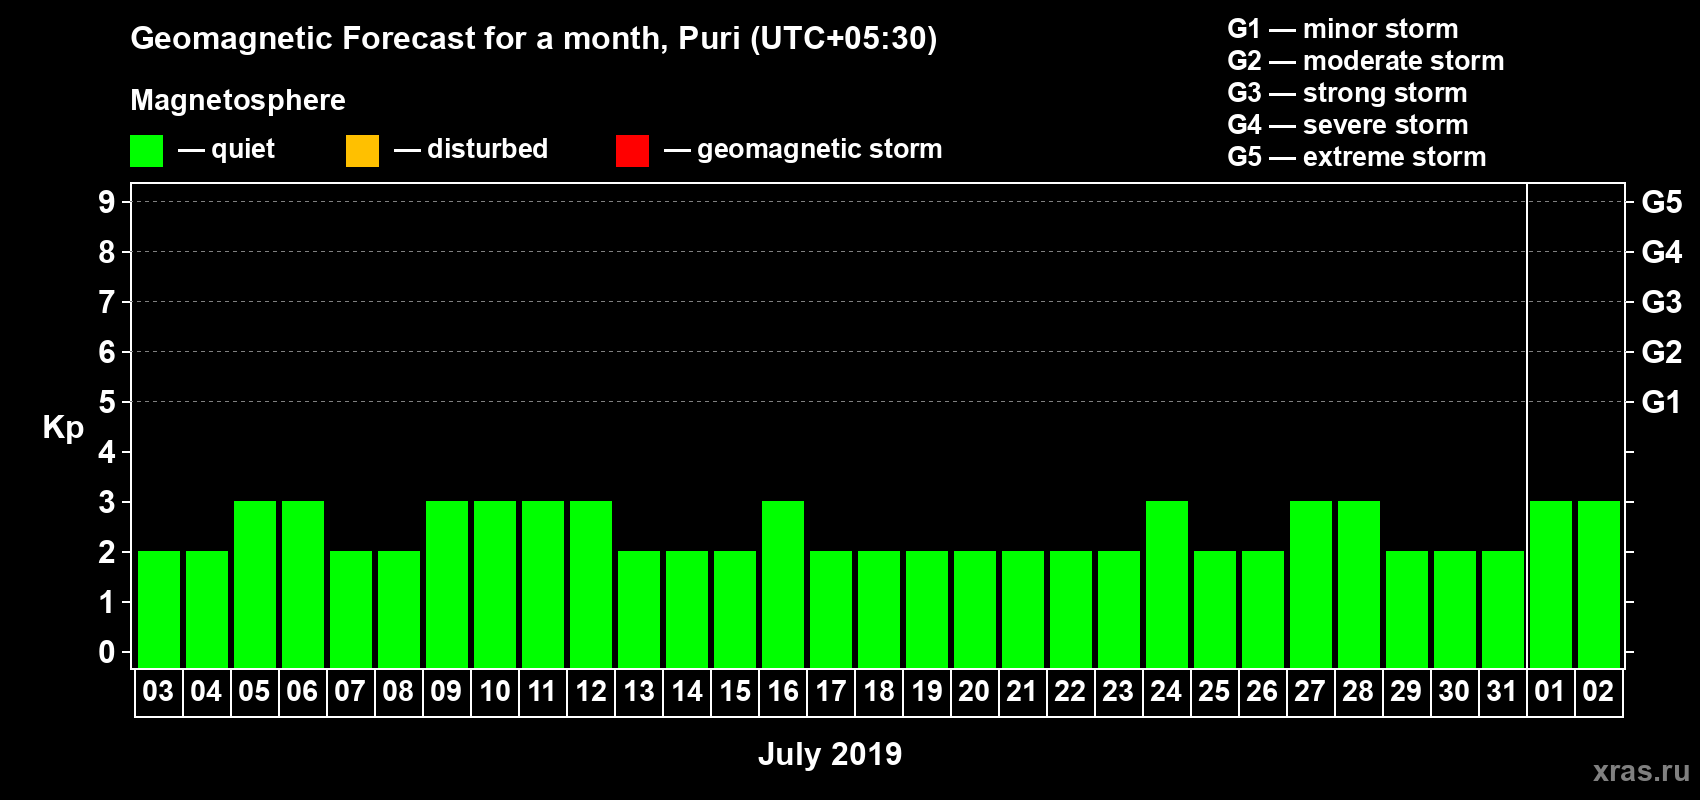Click date label 09 on the axis

coord(446,691)
